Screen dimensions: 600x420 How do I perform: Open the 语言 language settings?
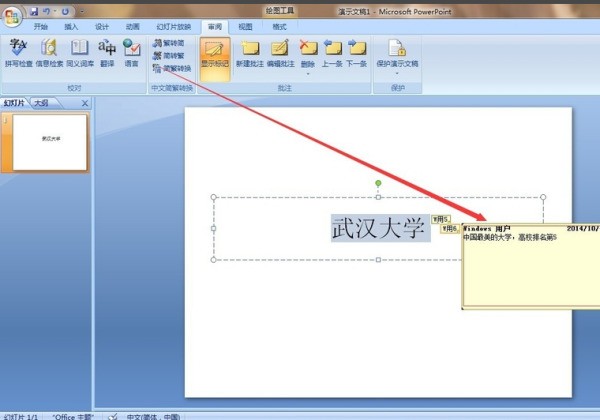[x=132, y=53]
